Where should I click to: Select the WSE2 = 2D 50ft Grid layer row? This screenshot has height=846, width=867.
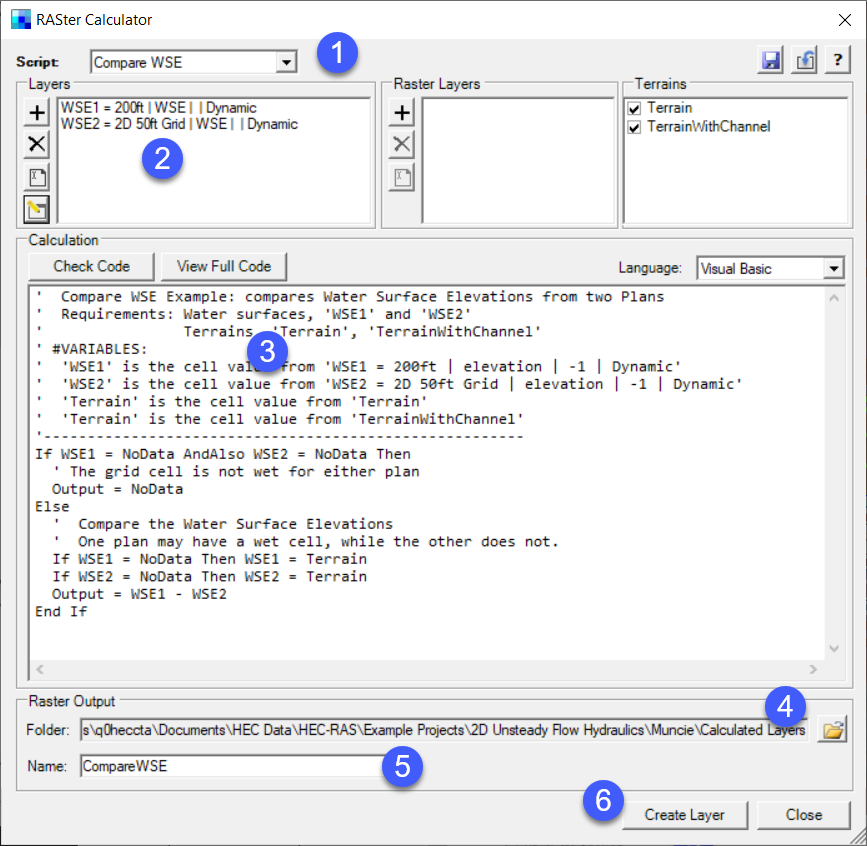[179, 124]
